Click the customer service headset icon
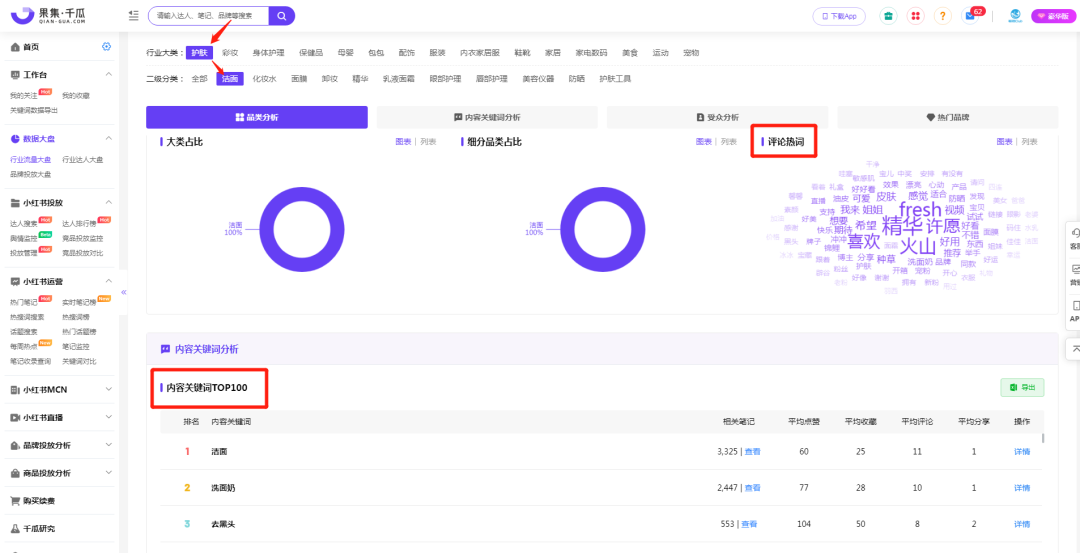 [1074, 234]
